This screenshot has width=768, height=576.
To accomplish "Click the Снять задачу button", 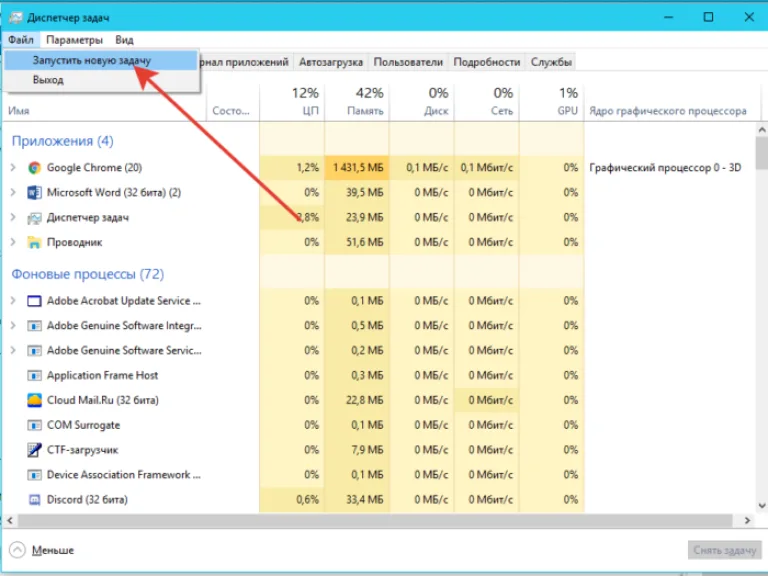I will point(724,550).
